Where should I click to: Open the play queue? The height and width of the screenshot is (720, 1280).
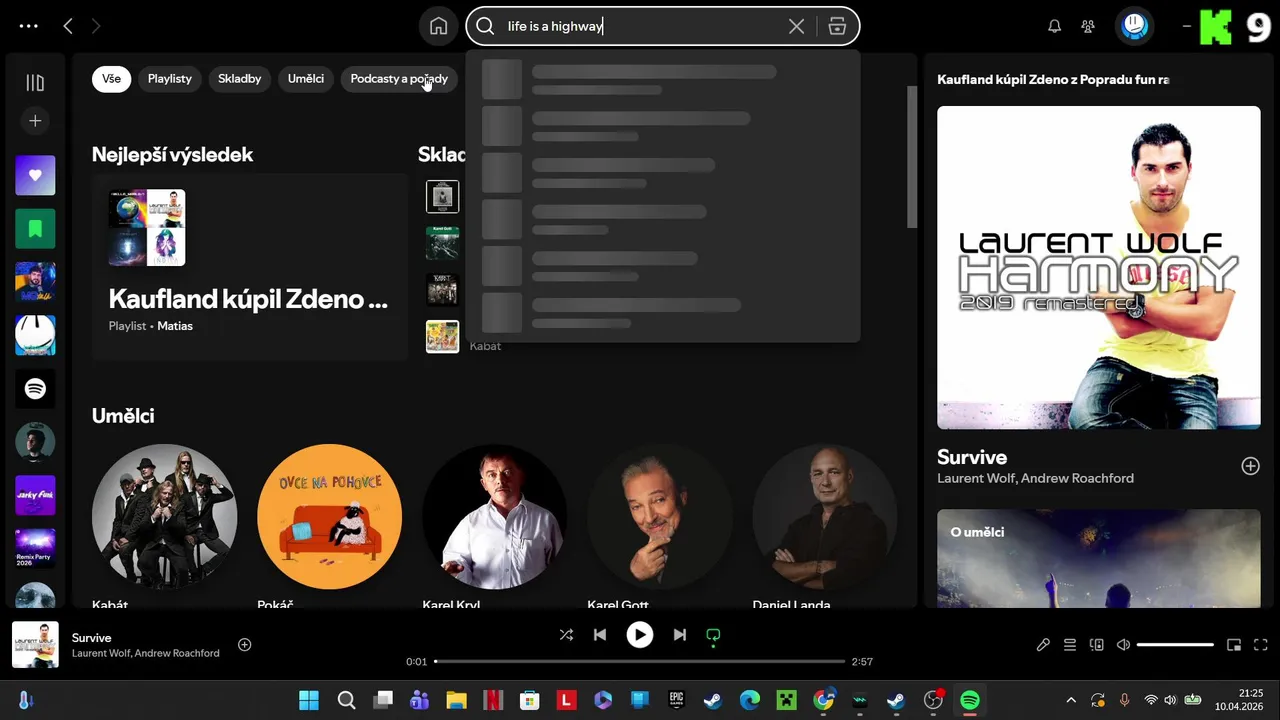pyautogui.click(x=1070, y=645)
